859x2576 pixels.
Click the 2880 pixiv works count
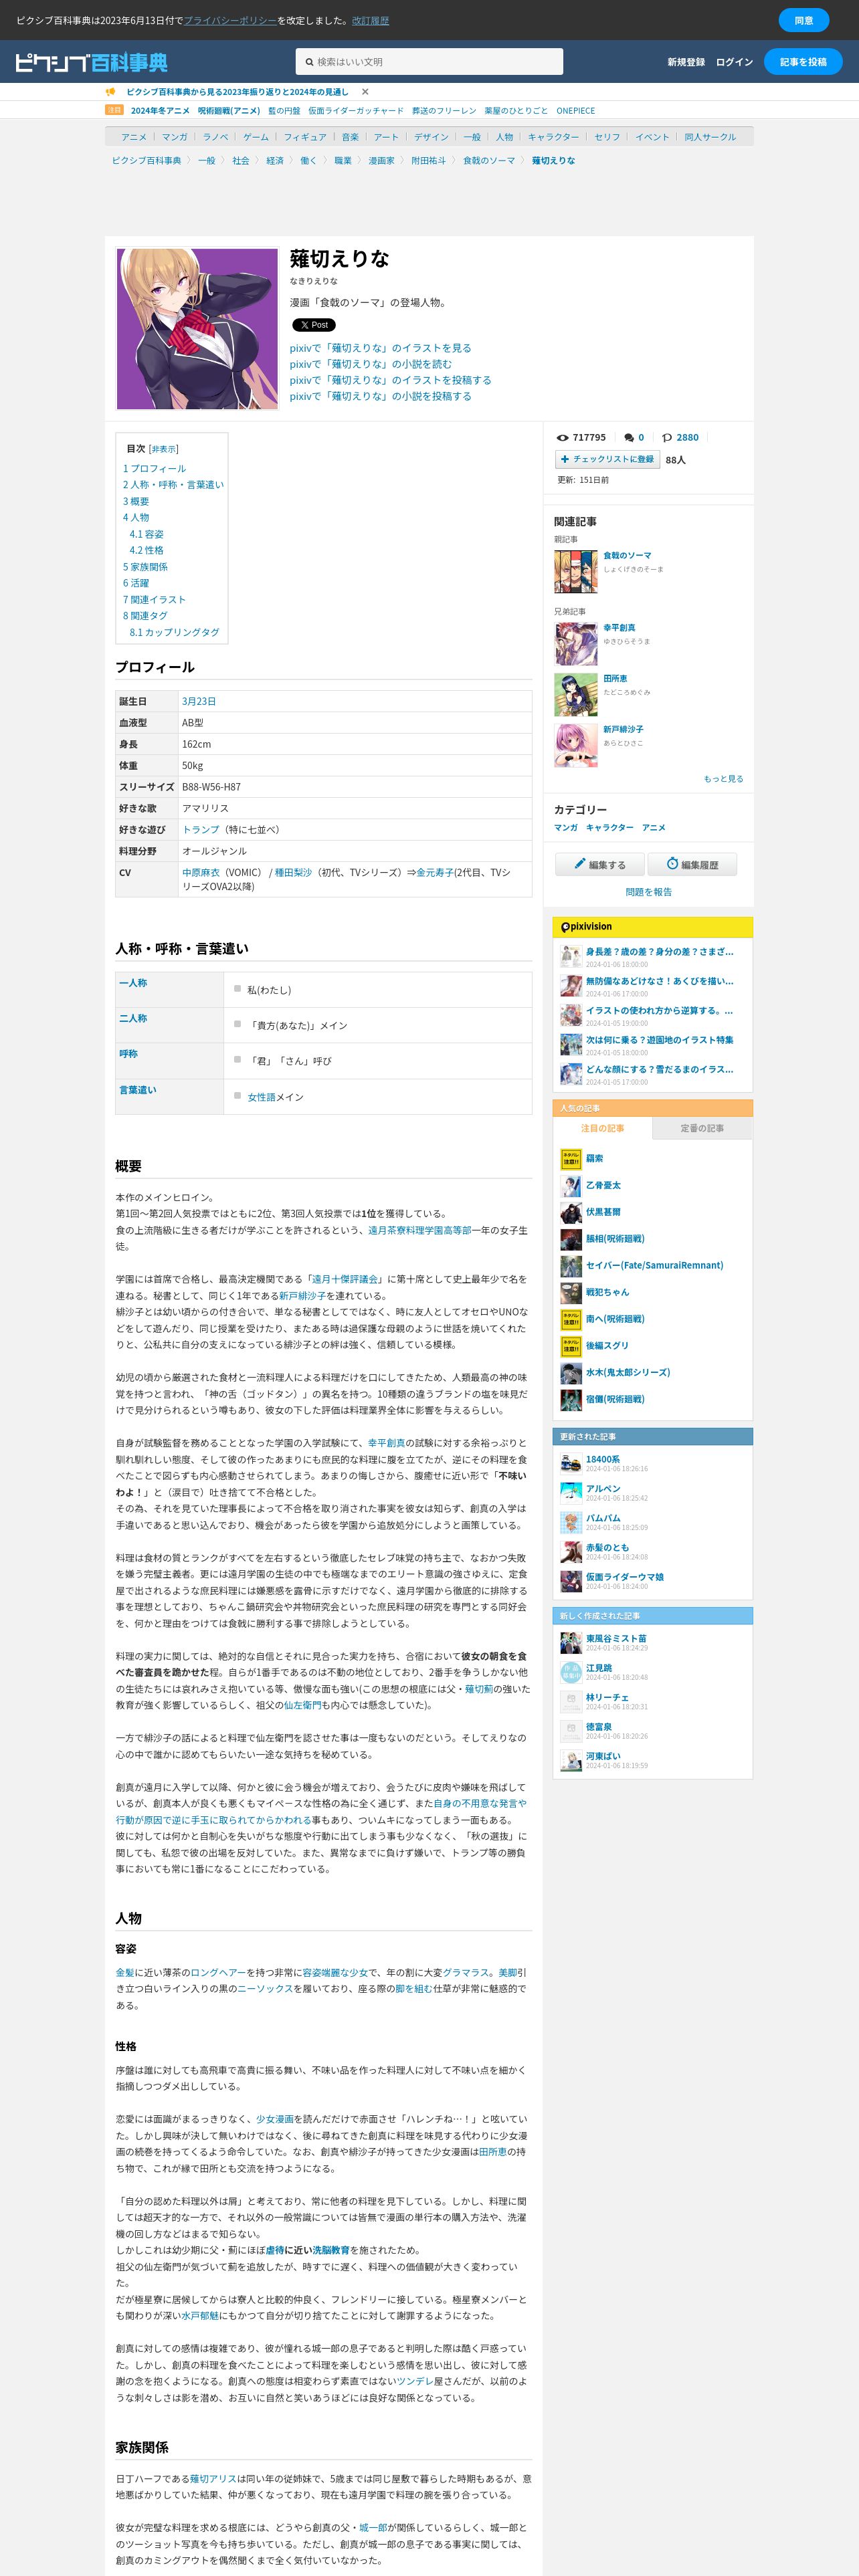(x=687, y=437)
